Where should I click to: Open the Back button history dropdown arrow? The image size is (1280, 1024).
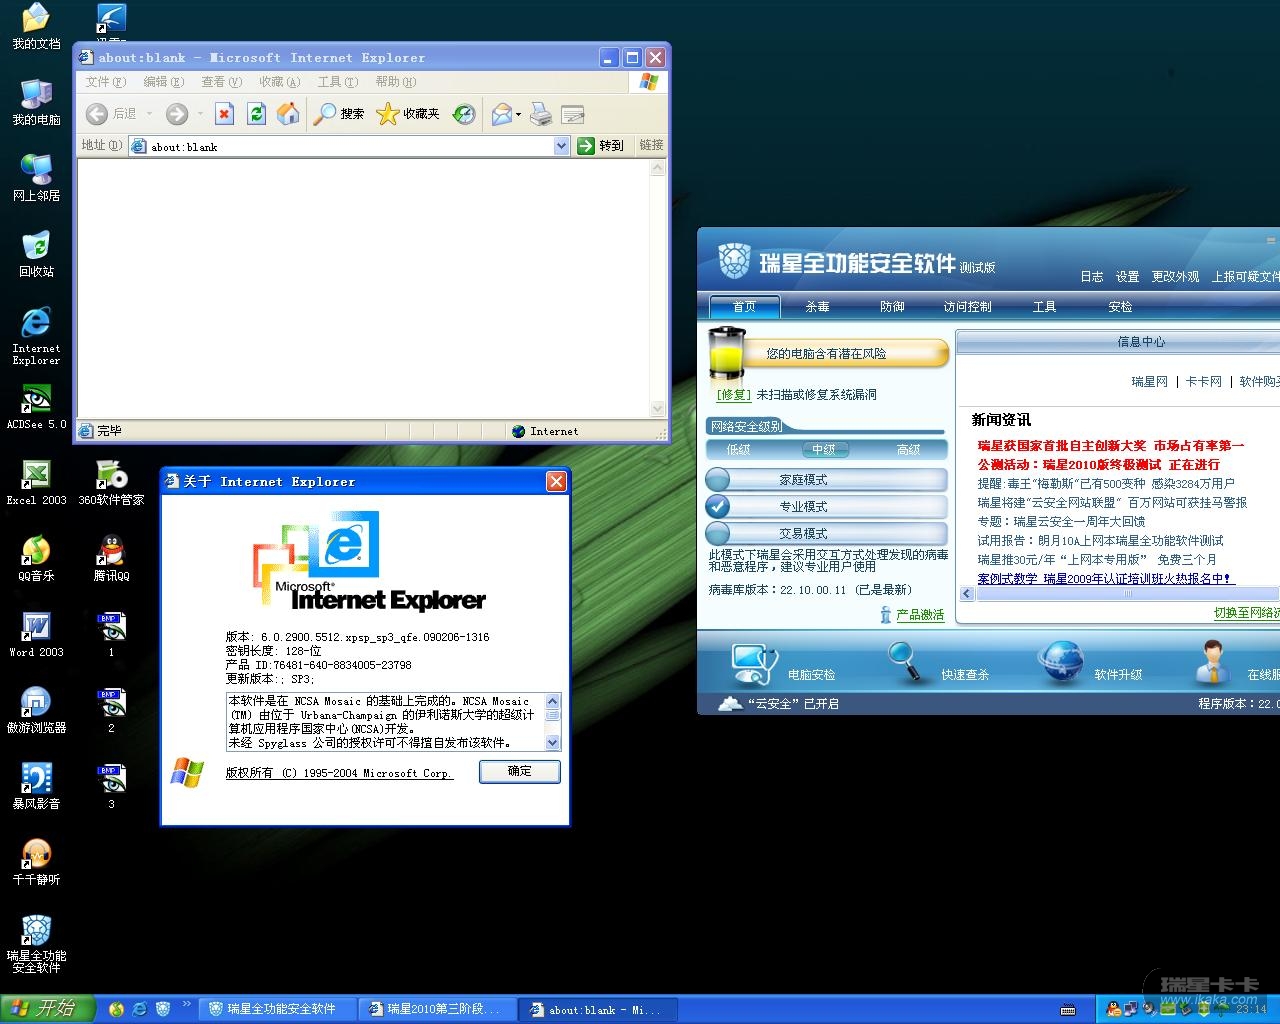tap(150, 114)
